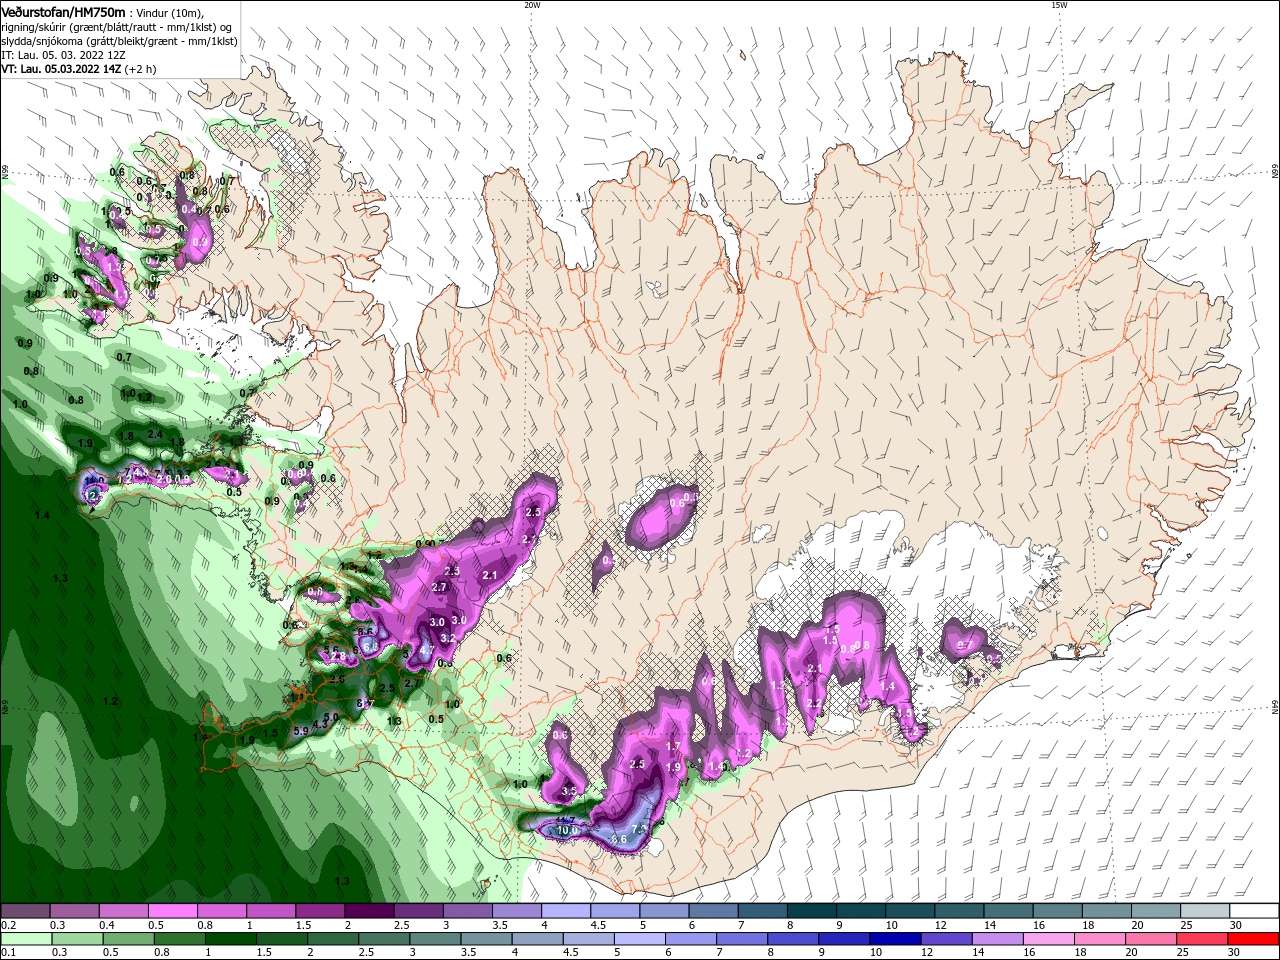
Task: Click the 'slydda/snjókoma' legend description line
Action: click(x=118, y=41)
